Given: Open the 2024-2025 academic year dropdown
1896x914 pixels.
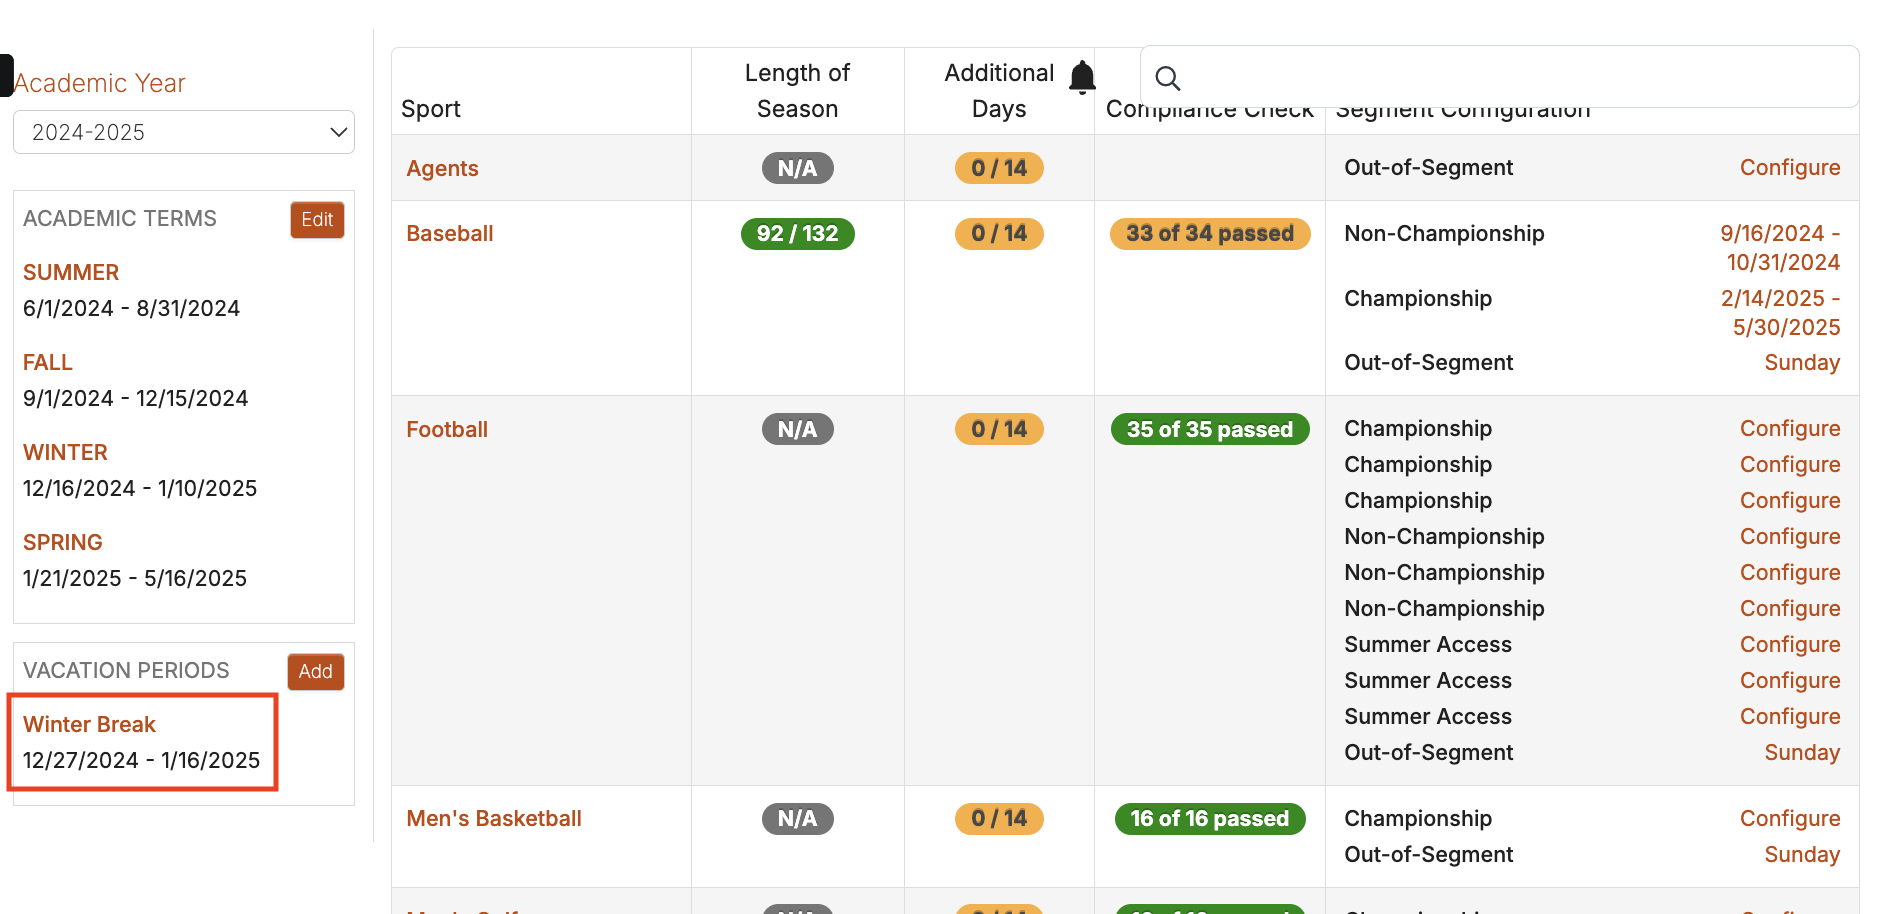Looking at the screenshot, I should click(184, 132).
